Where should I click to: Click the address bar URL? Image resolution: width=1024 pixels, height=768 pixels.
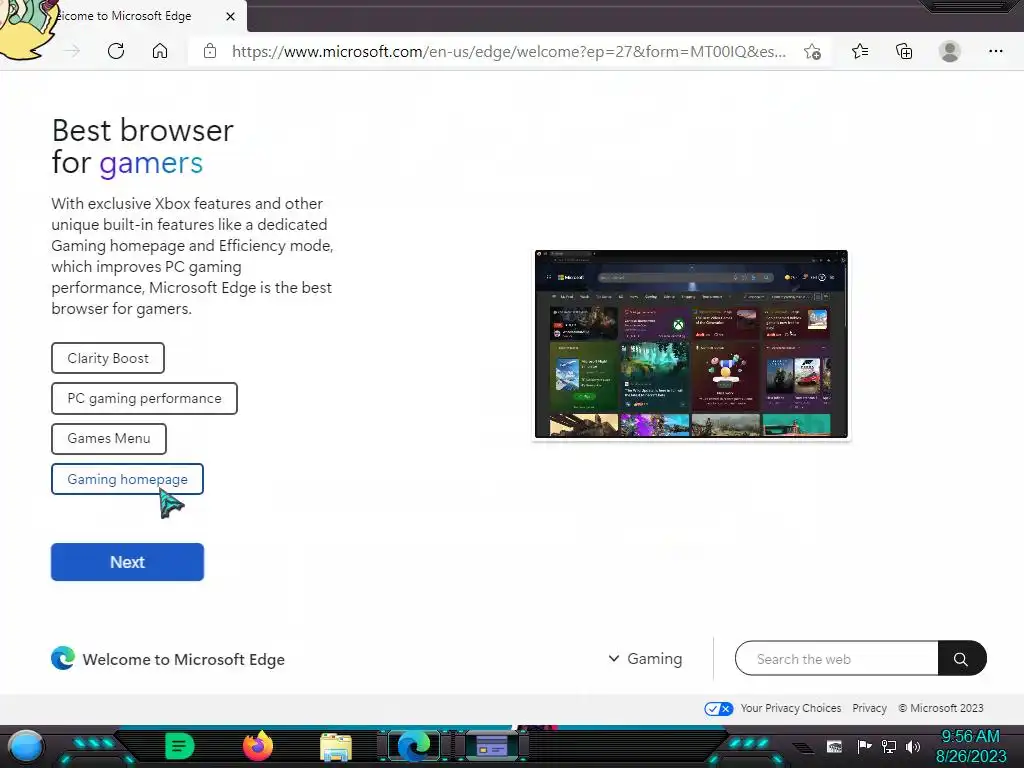[x=509, y=52]
